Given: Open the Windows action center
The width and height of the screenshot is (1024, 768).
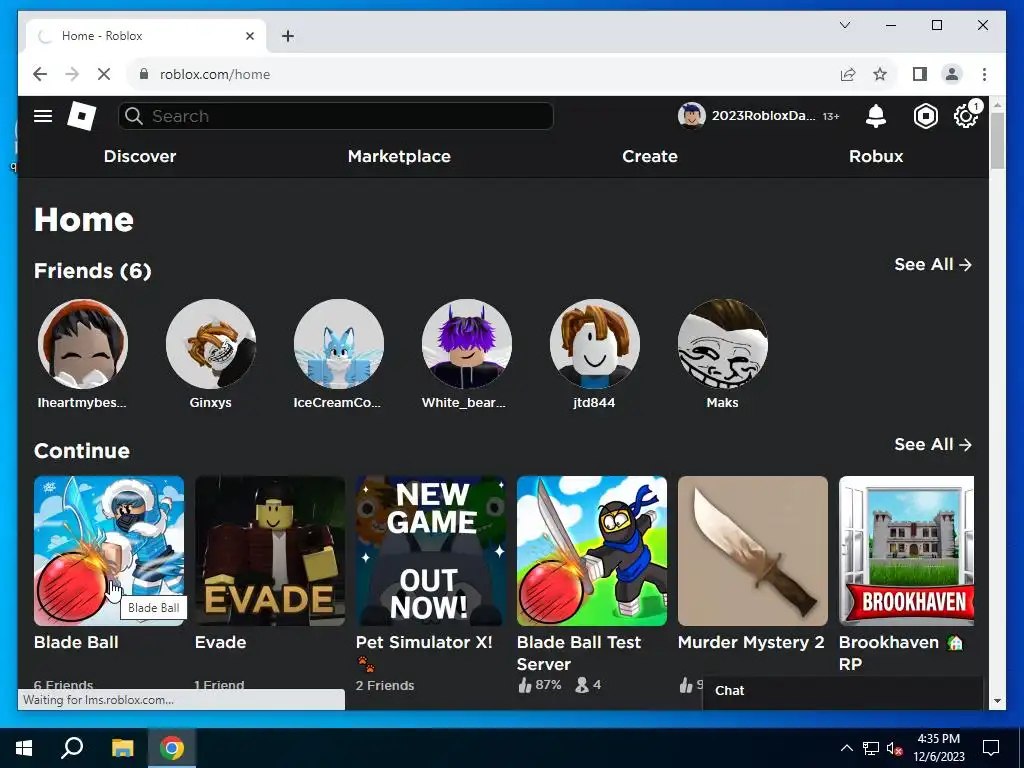Looking at the screenshot, I should [x=991, y=748].
